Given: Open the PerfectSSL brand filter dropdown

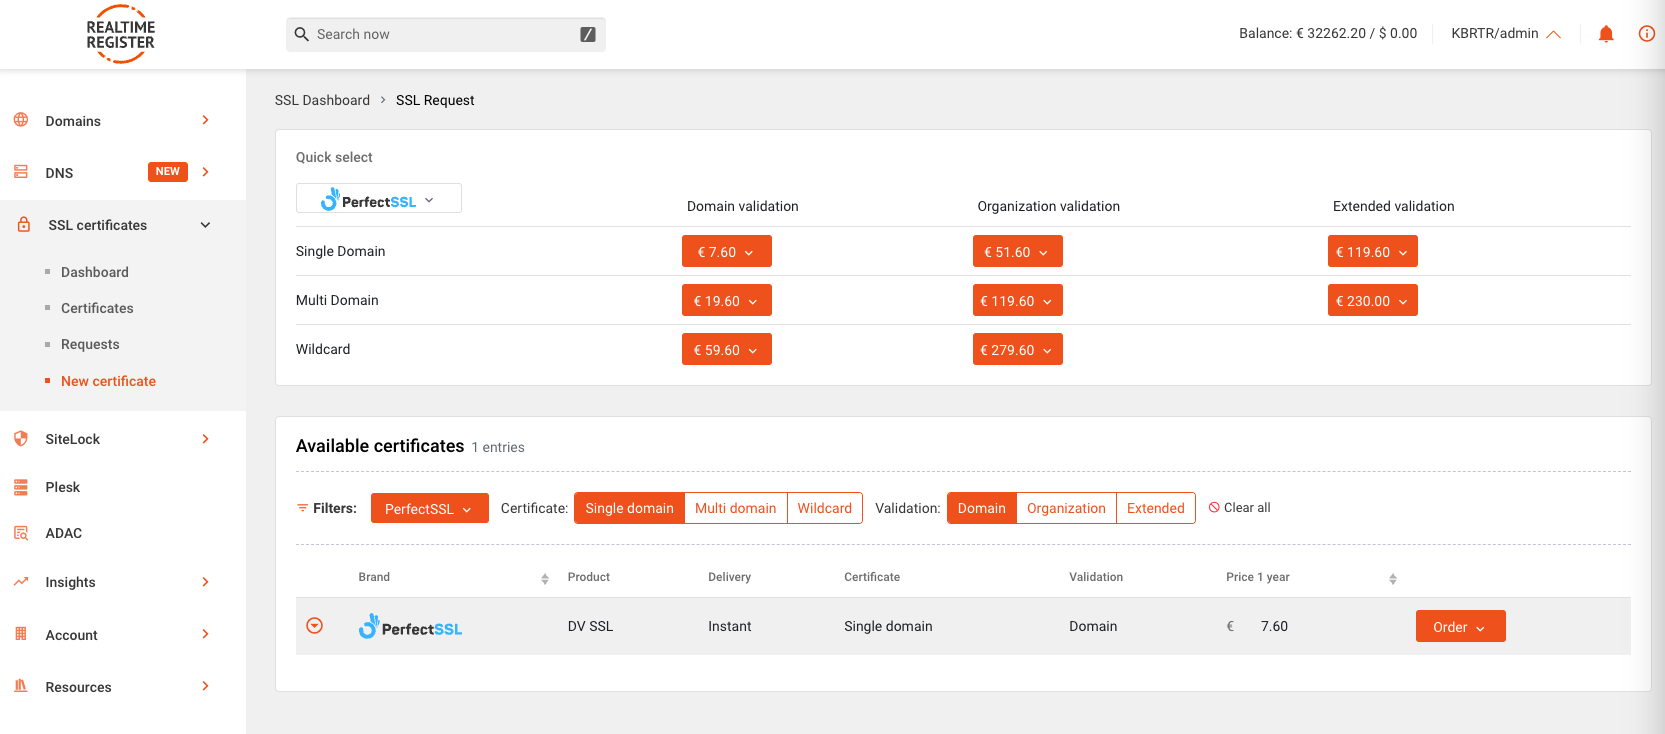Looking at the screenshot, I should pos(429,508).
